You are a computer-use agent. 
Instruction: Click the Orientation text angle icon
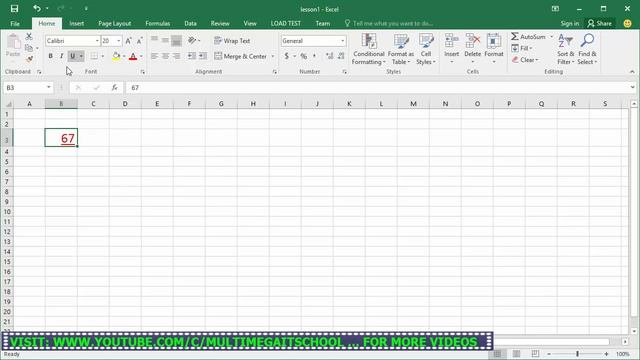[192, 40]
